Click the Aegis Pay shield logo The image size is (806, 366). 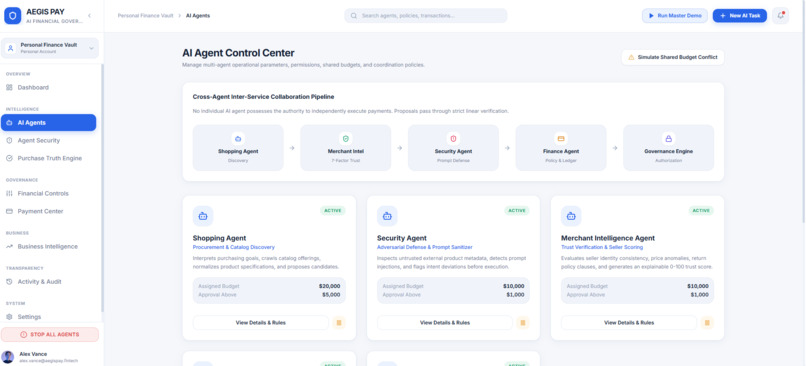point(12,15)
